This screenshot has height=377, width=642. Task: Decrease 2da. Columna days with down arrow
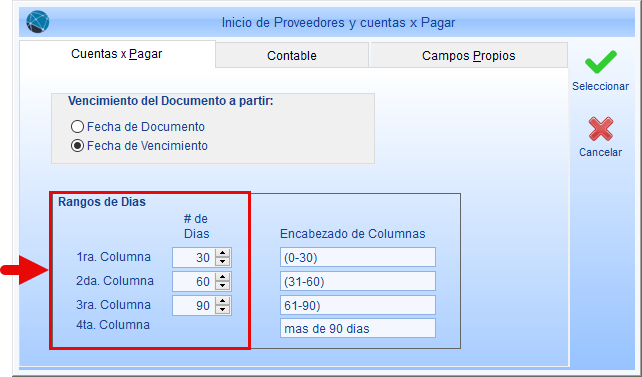click(x=223, y=286)
